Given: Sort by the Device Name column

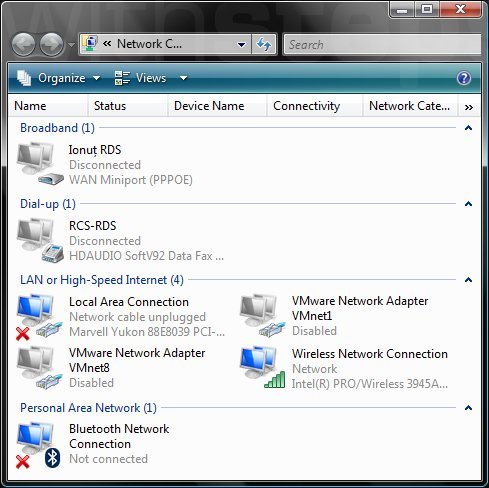Looking at the screenshot, I should point(217,106).
